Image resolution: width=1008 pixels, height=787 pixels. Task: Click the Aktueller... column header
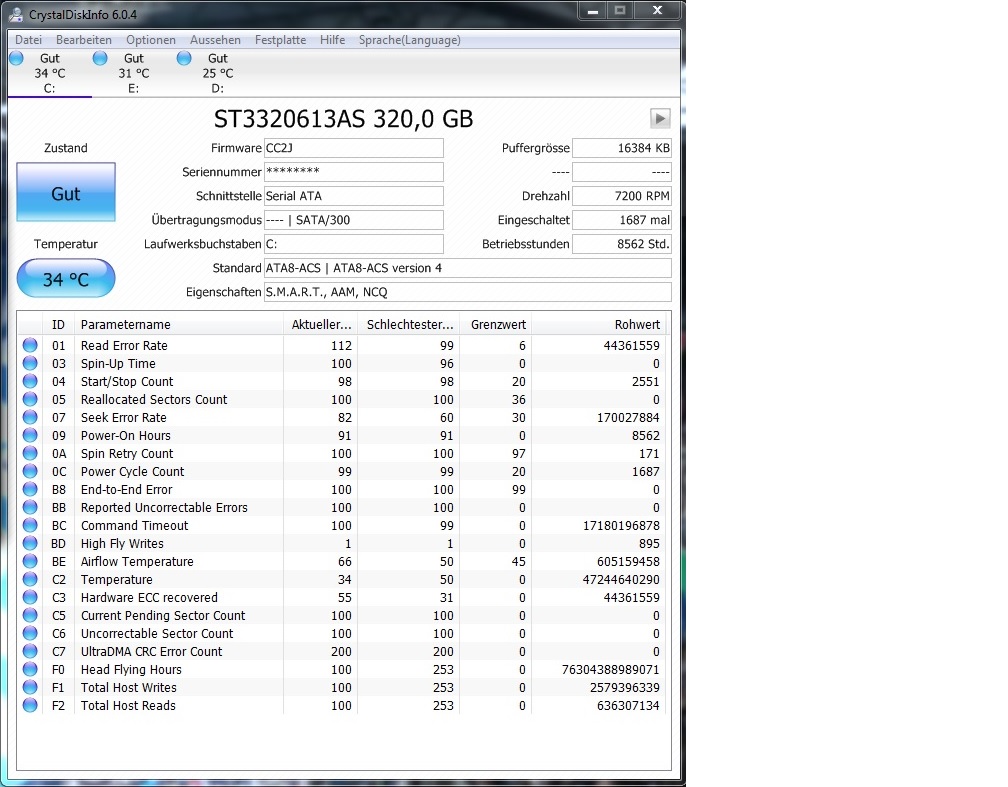point(321,325)
